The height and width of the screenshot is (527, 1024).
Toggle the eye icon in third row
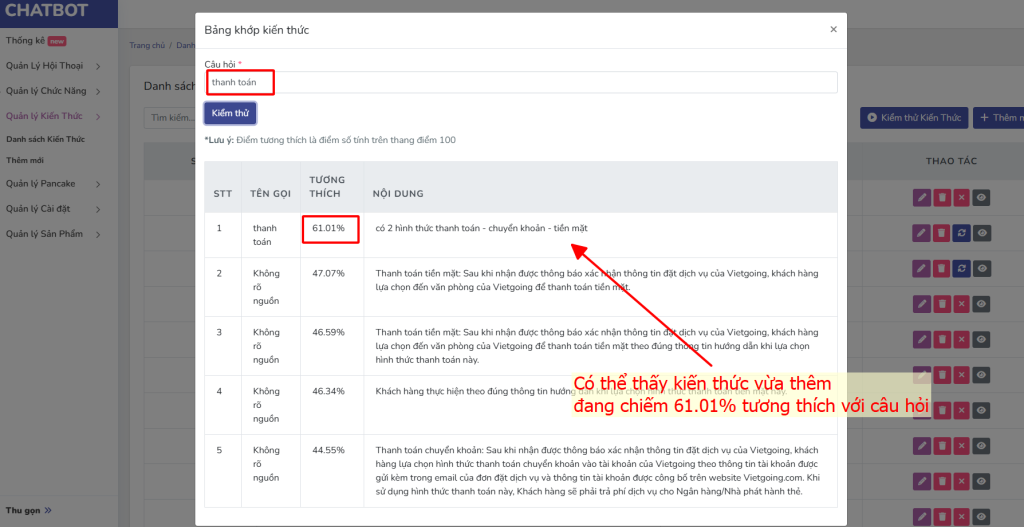(982, 268)
